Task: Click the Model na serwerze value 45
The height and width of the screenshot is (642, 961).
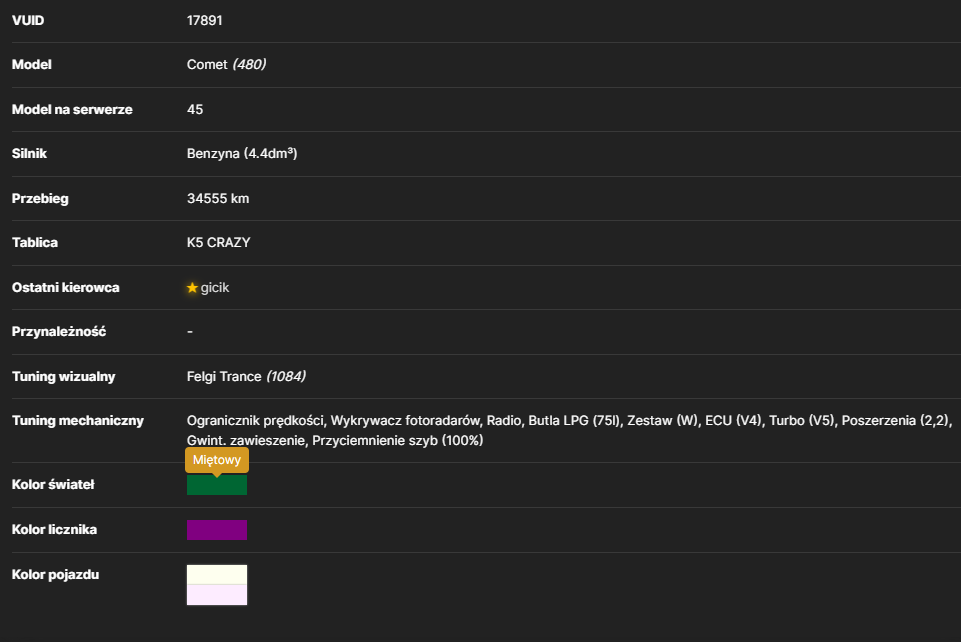Action: click(x=195, y=109)
